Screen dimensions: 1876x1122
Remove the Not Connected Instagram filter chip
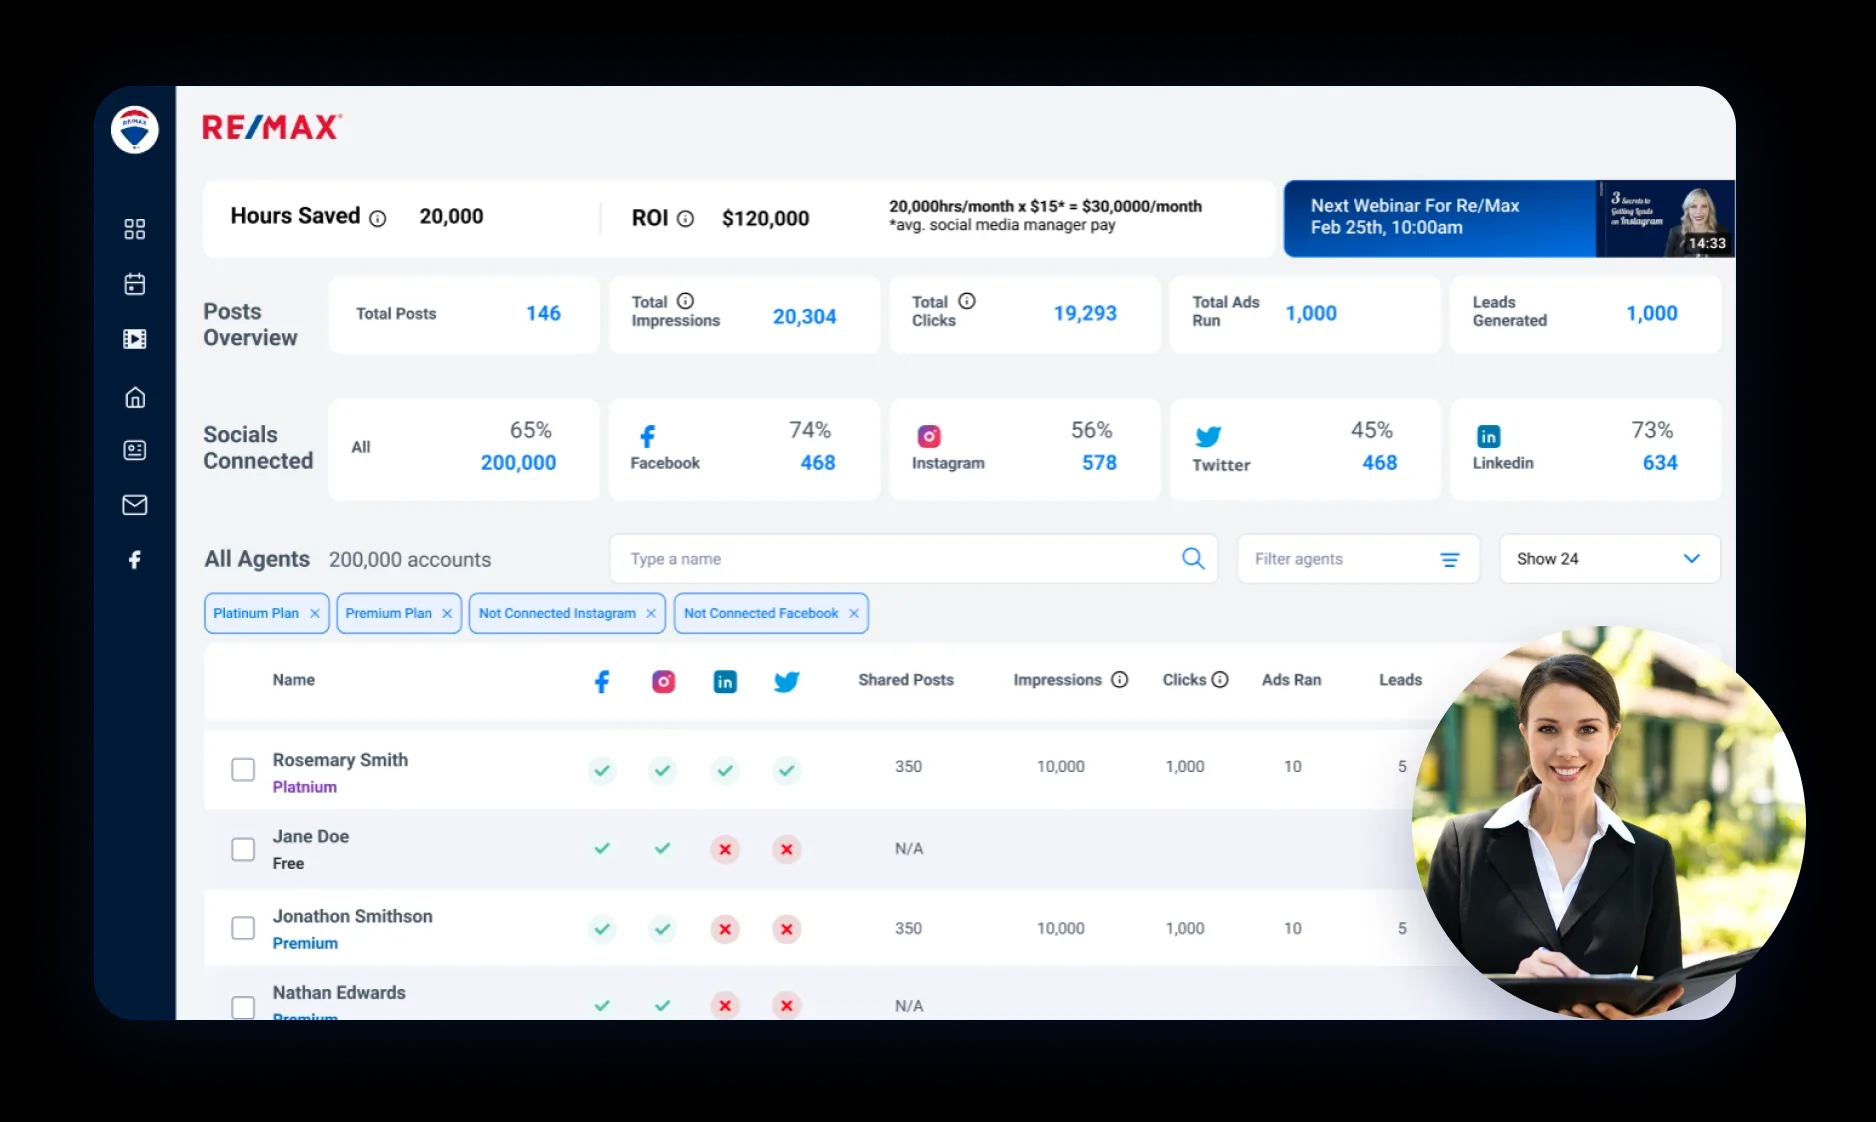tap(651, 613)
